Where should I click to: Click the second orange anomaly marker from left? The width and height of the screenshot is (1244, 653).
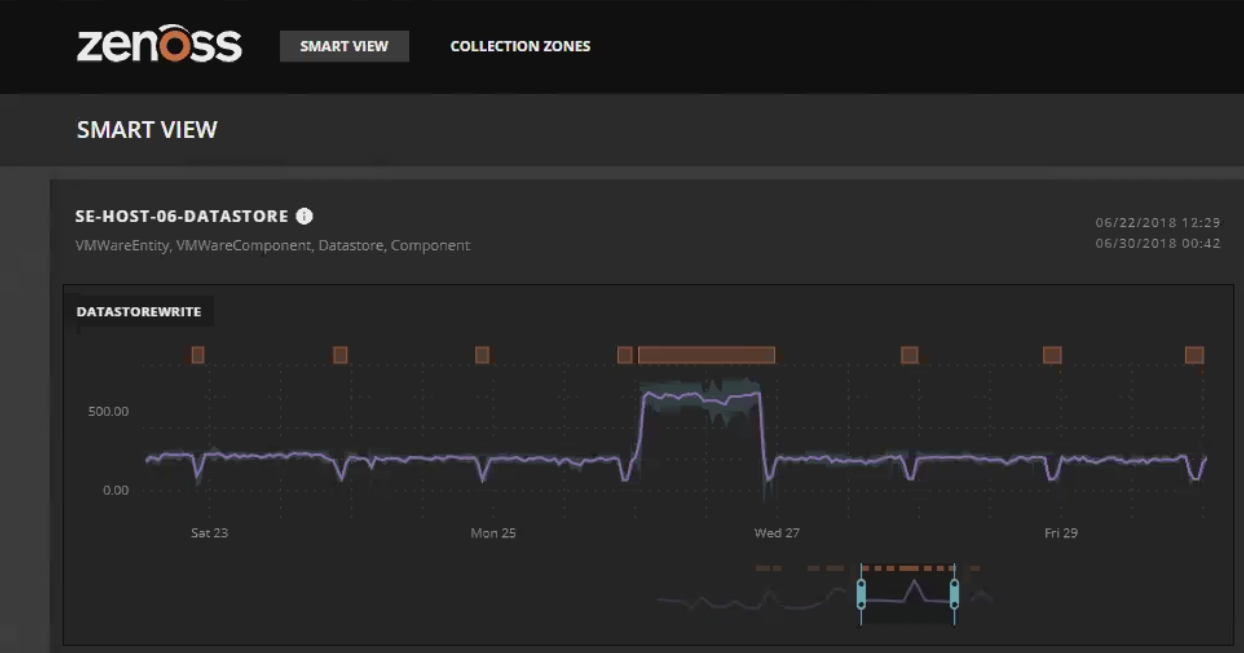pyautogui.click(x=340, y=355)
